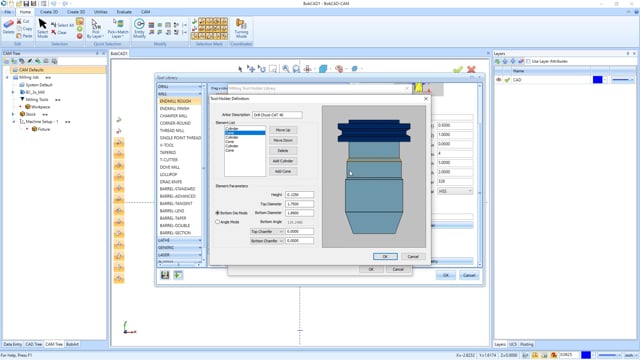This screenshot has height=360, width=640.
Task: Click the Height value field
Action: (300, 195)
